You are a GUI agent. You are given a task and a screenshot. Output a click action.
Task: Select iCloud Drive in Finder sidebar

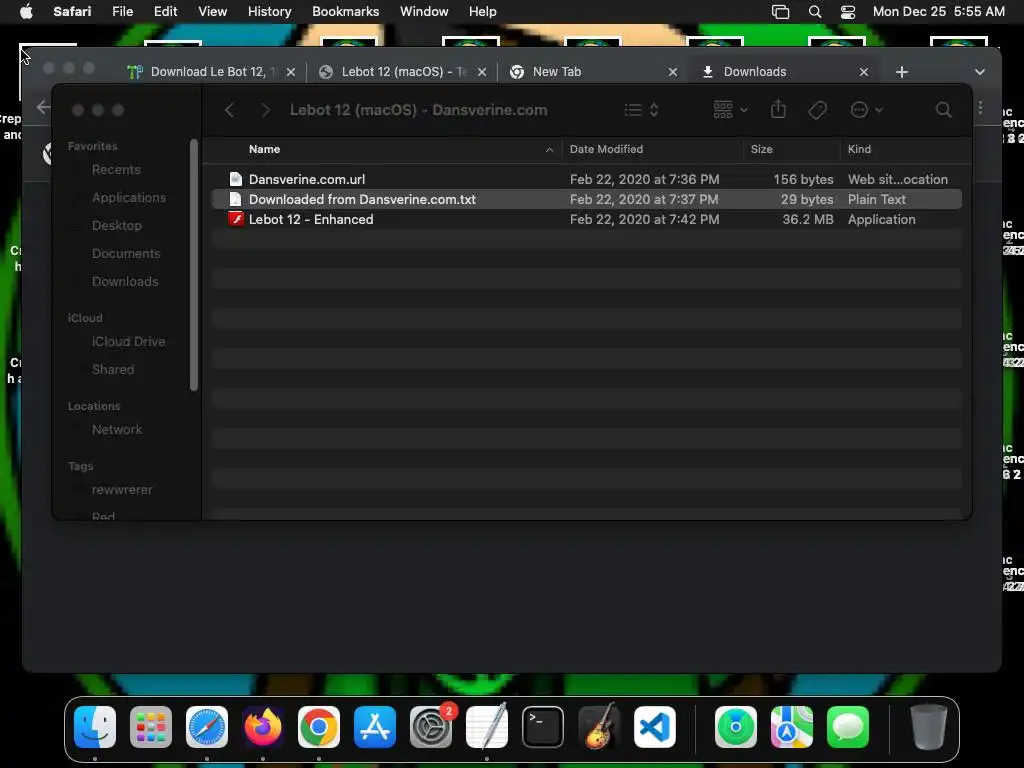coord(128,342)
